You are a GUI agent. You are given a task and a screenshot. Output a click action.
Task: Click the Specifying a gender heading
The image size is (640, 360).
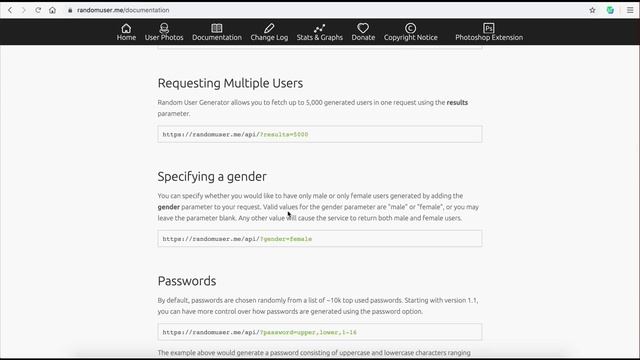click(x=212, y=177)
